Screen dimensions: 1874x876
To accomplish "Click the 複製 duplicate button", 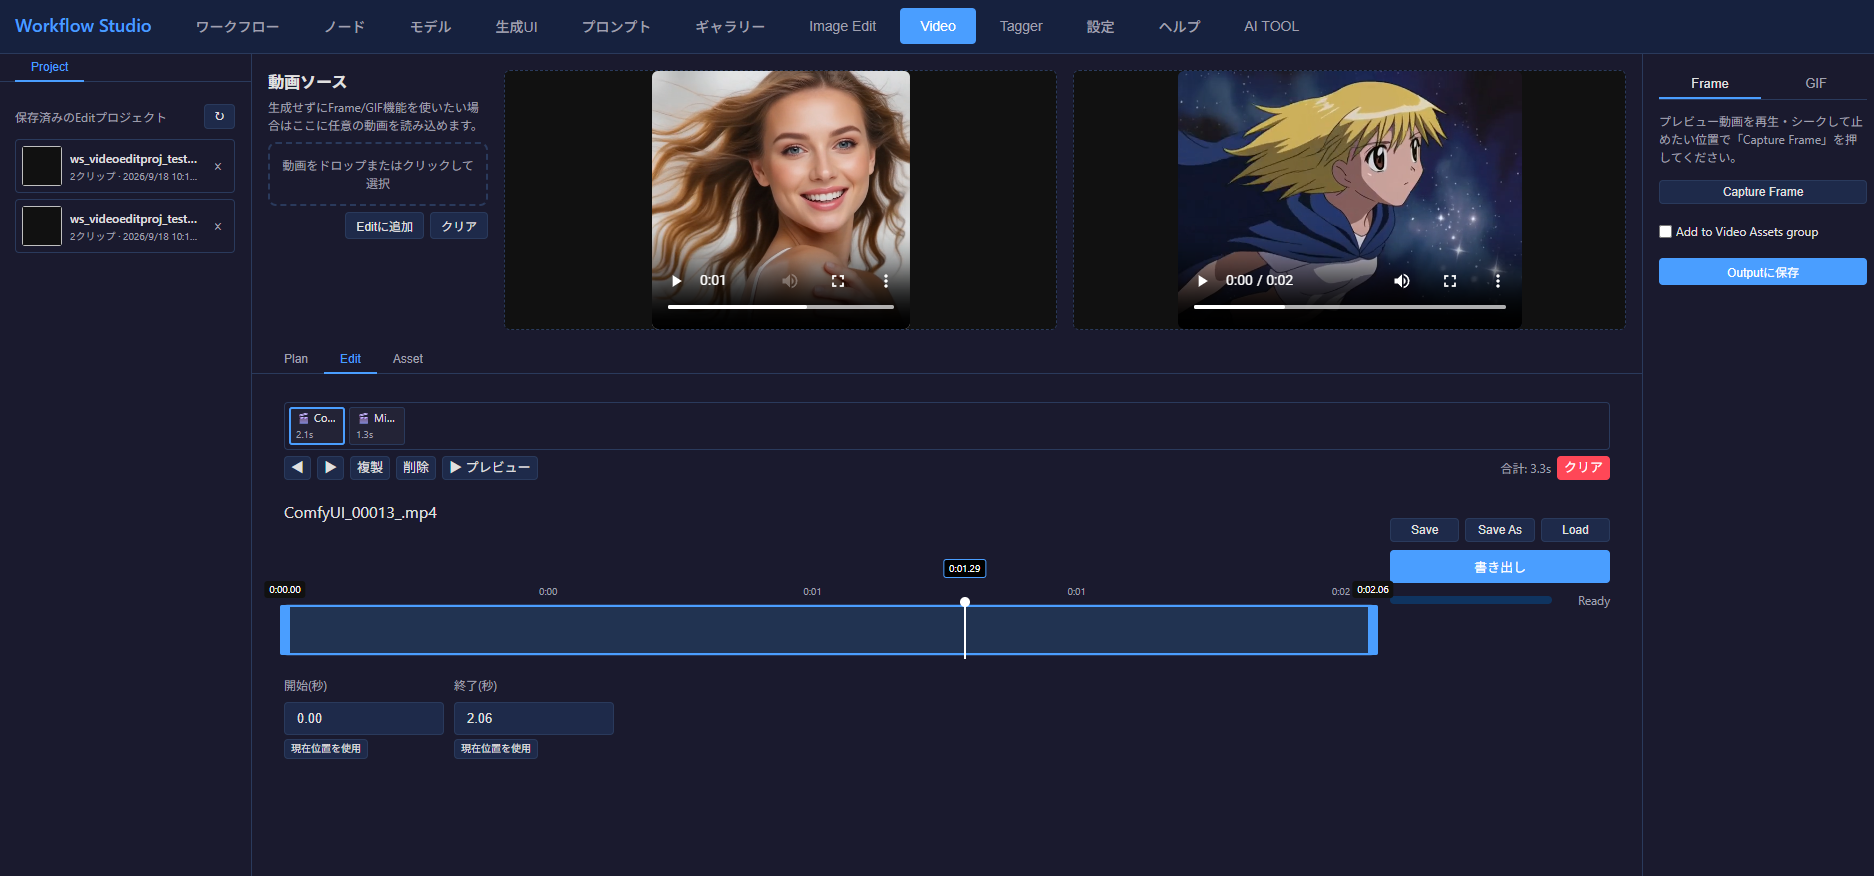I will (x=370, y=467).
